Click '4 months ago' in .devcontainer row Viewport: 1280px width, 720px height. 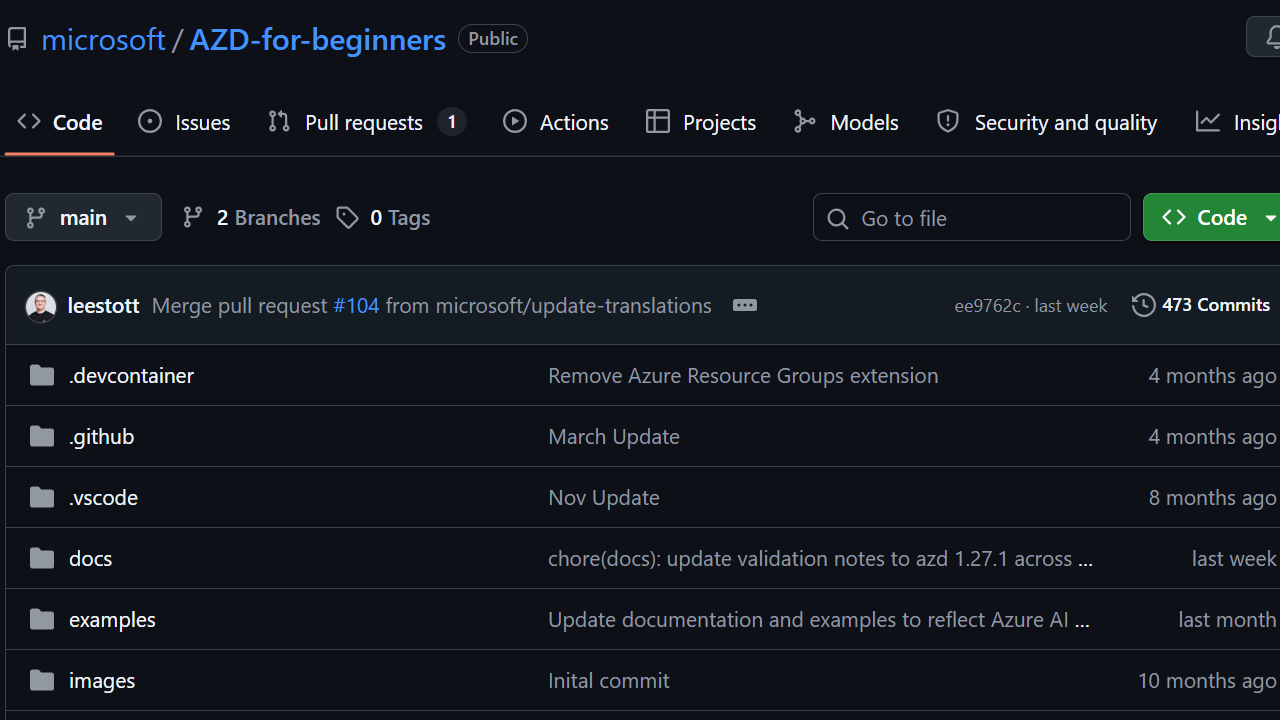(x=1213, y=375)
